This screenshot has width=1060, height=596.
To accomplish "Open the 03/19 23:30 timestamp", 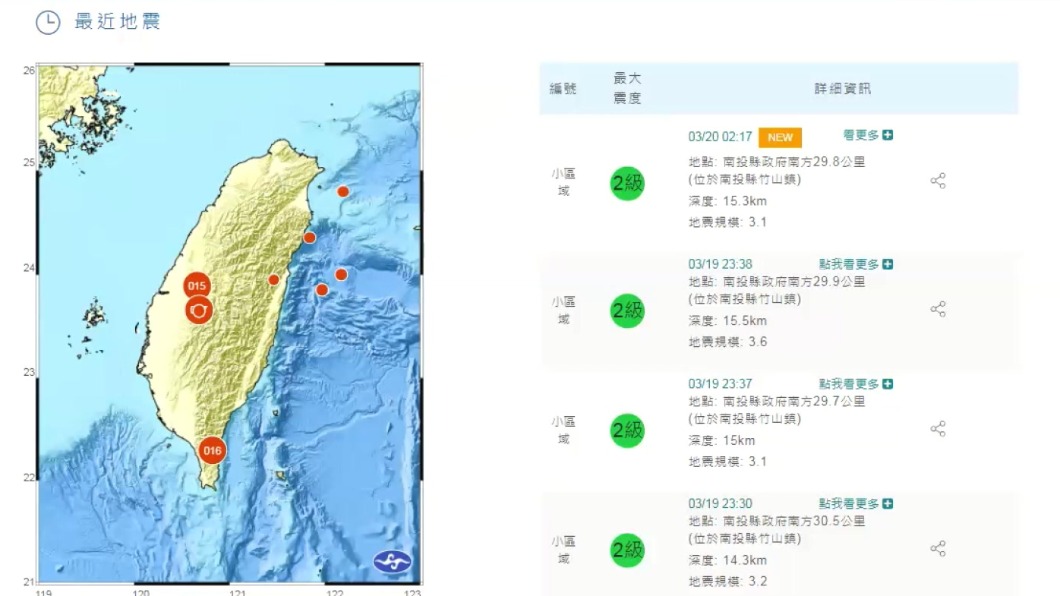I will [x=720, y=503].
